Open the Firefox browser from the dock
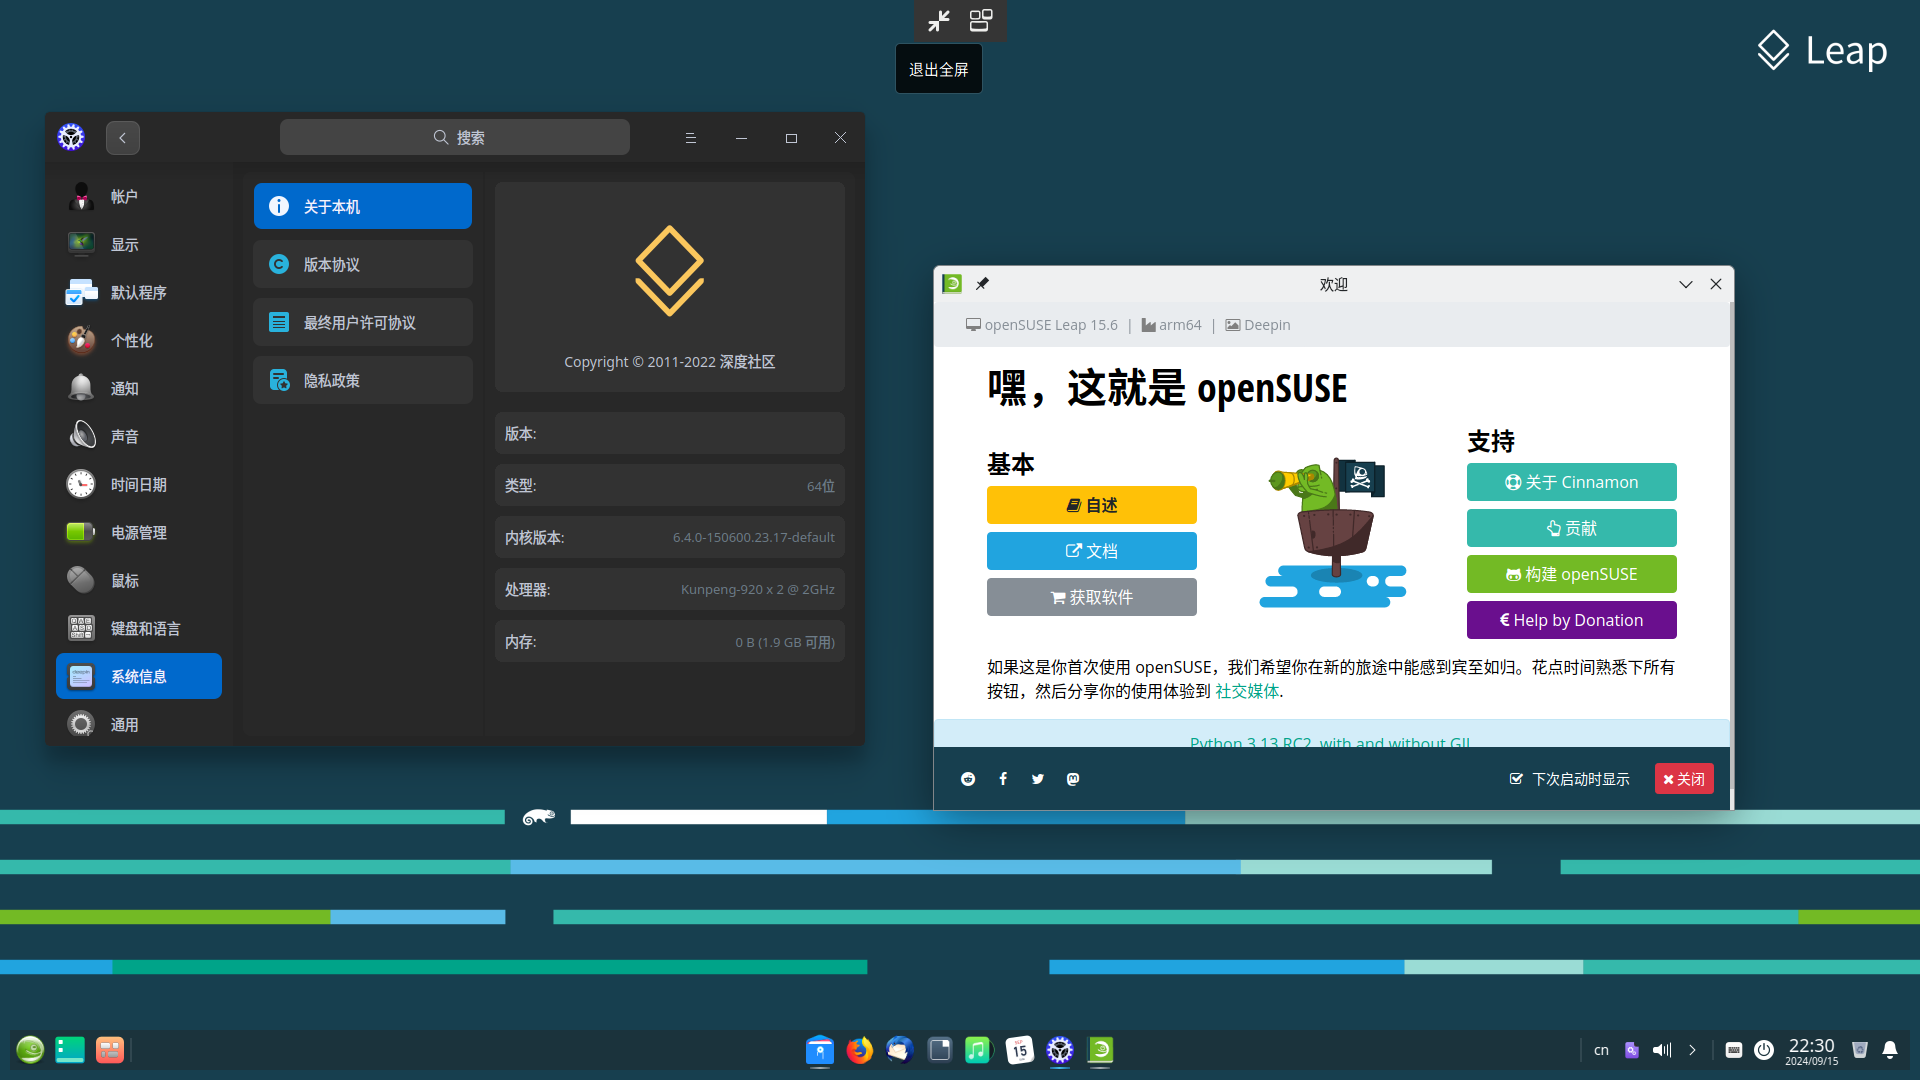Image resolution: width=1920 pixels, height=1080 pixels. pos(859,1050)
